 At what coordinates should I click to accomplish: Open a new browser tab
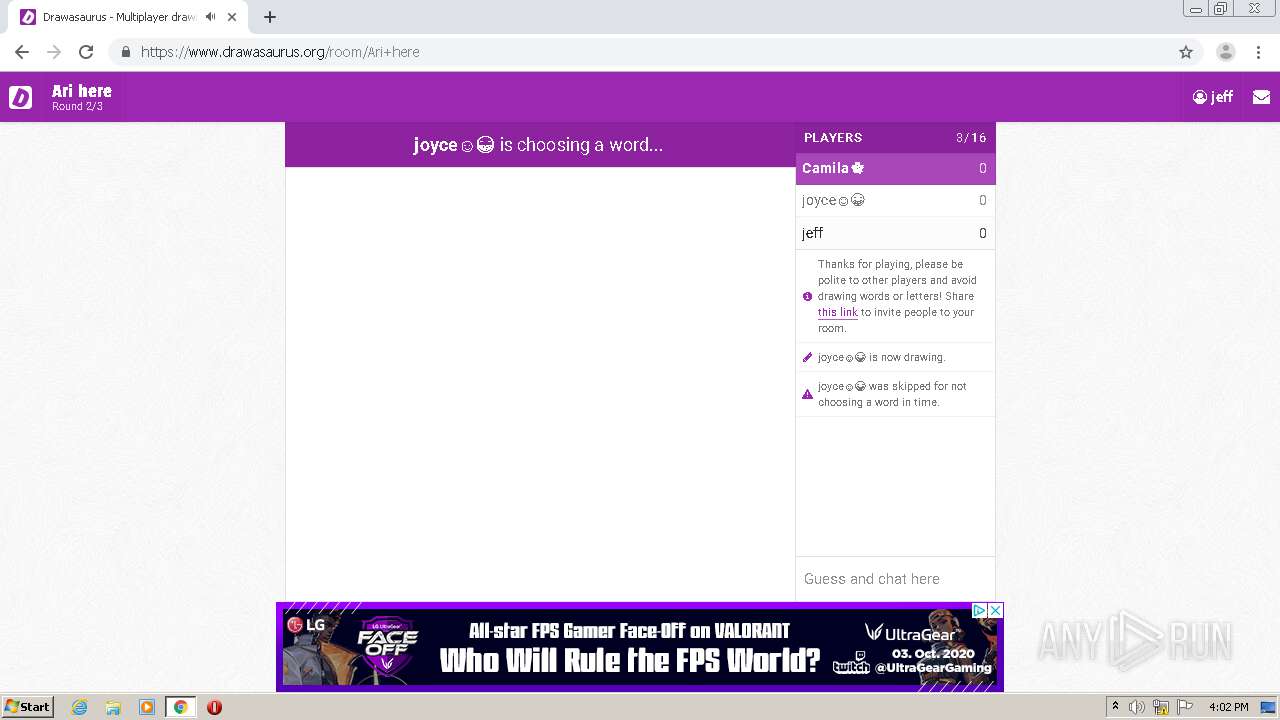coord(270,17)
